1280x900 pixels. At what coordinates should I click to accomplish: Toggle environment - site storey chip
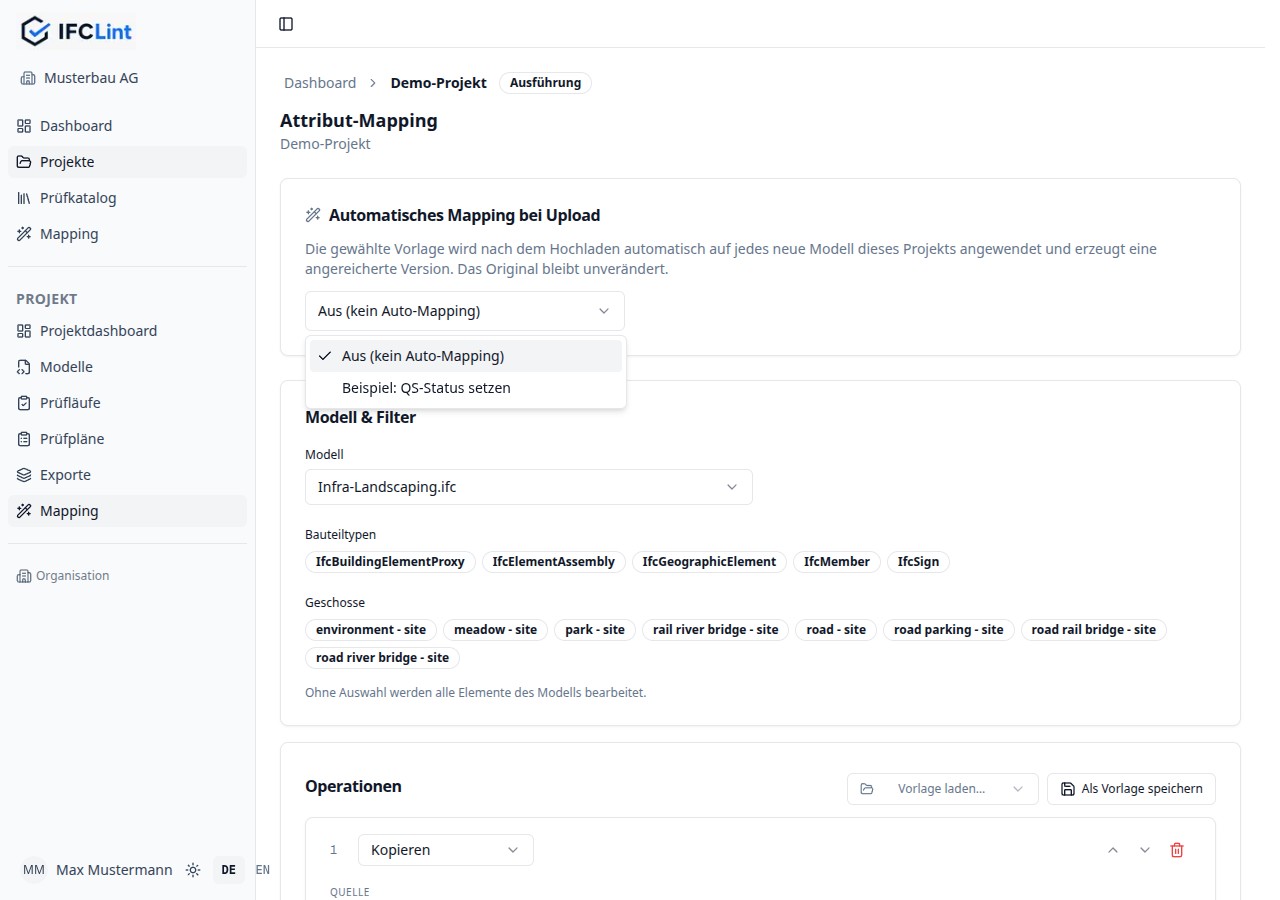point(371,630)
